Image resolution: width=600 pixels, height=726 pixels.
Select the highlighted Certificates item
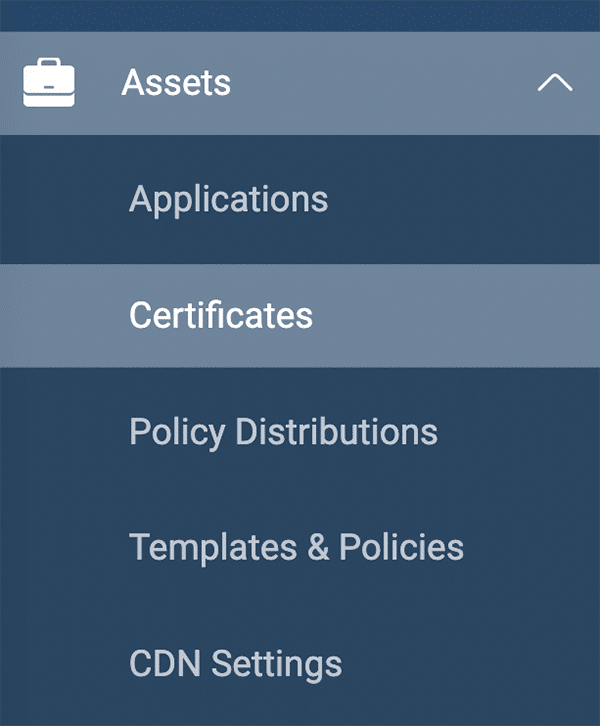[x=221, y=316]
